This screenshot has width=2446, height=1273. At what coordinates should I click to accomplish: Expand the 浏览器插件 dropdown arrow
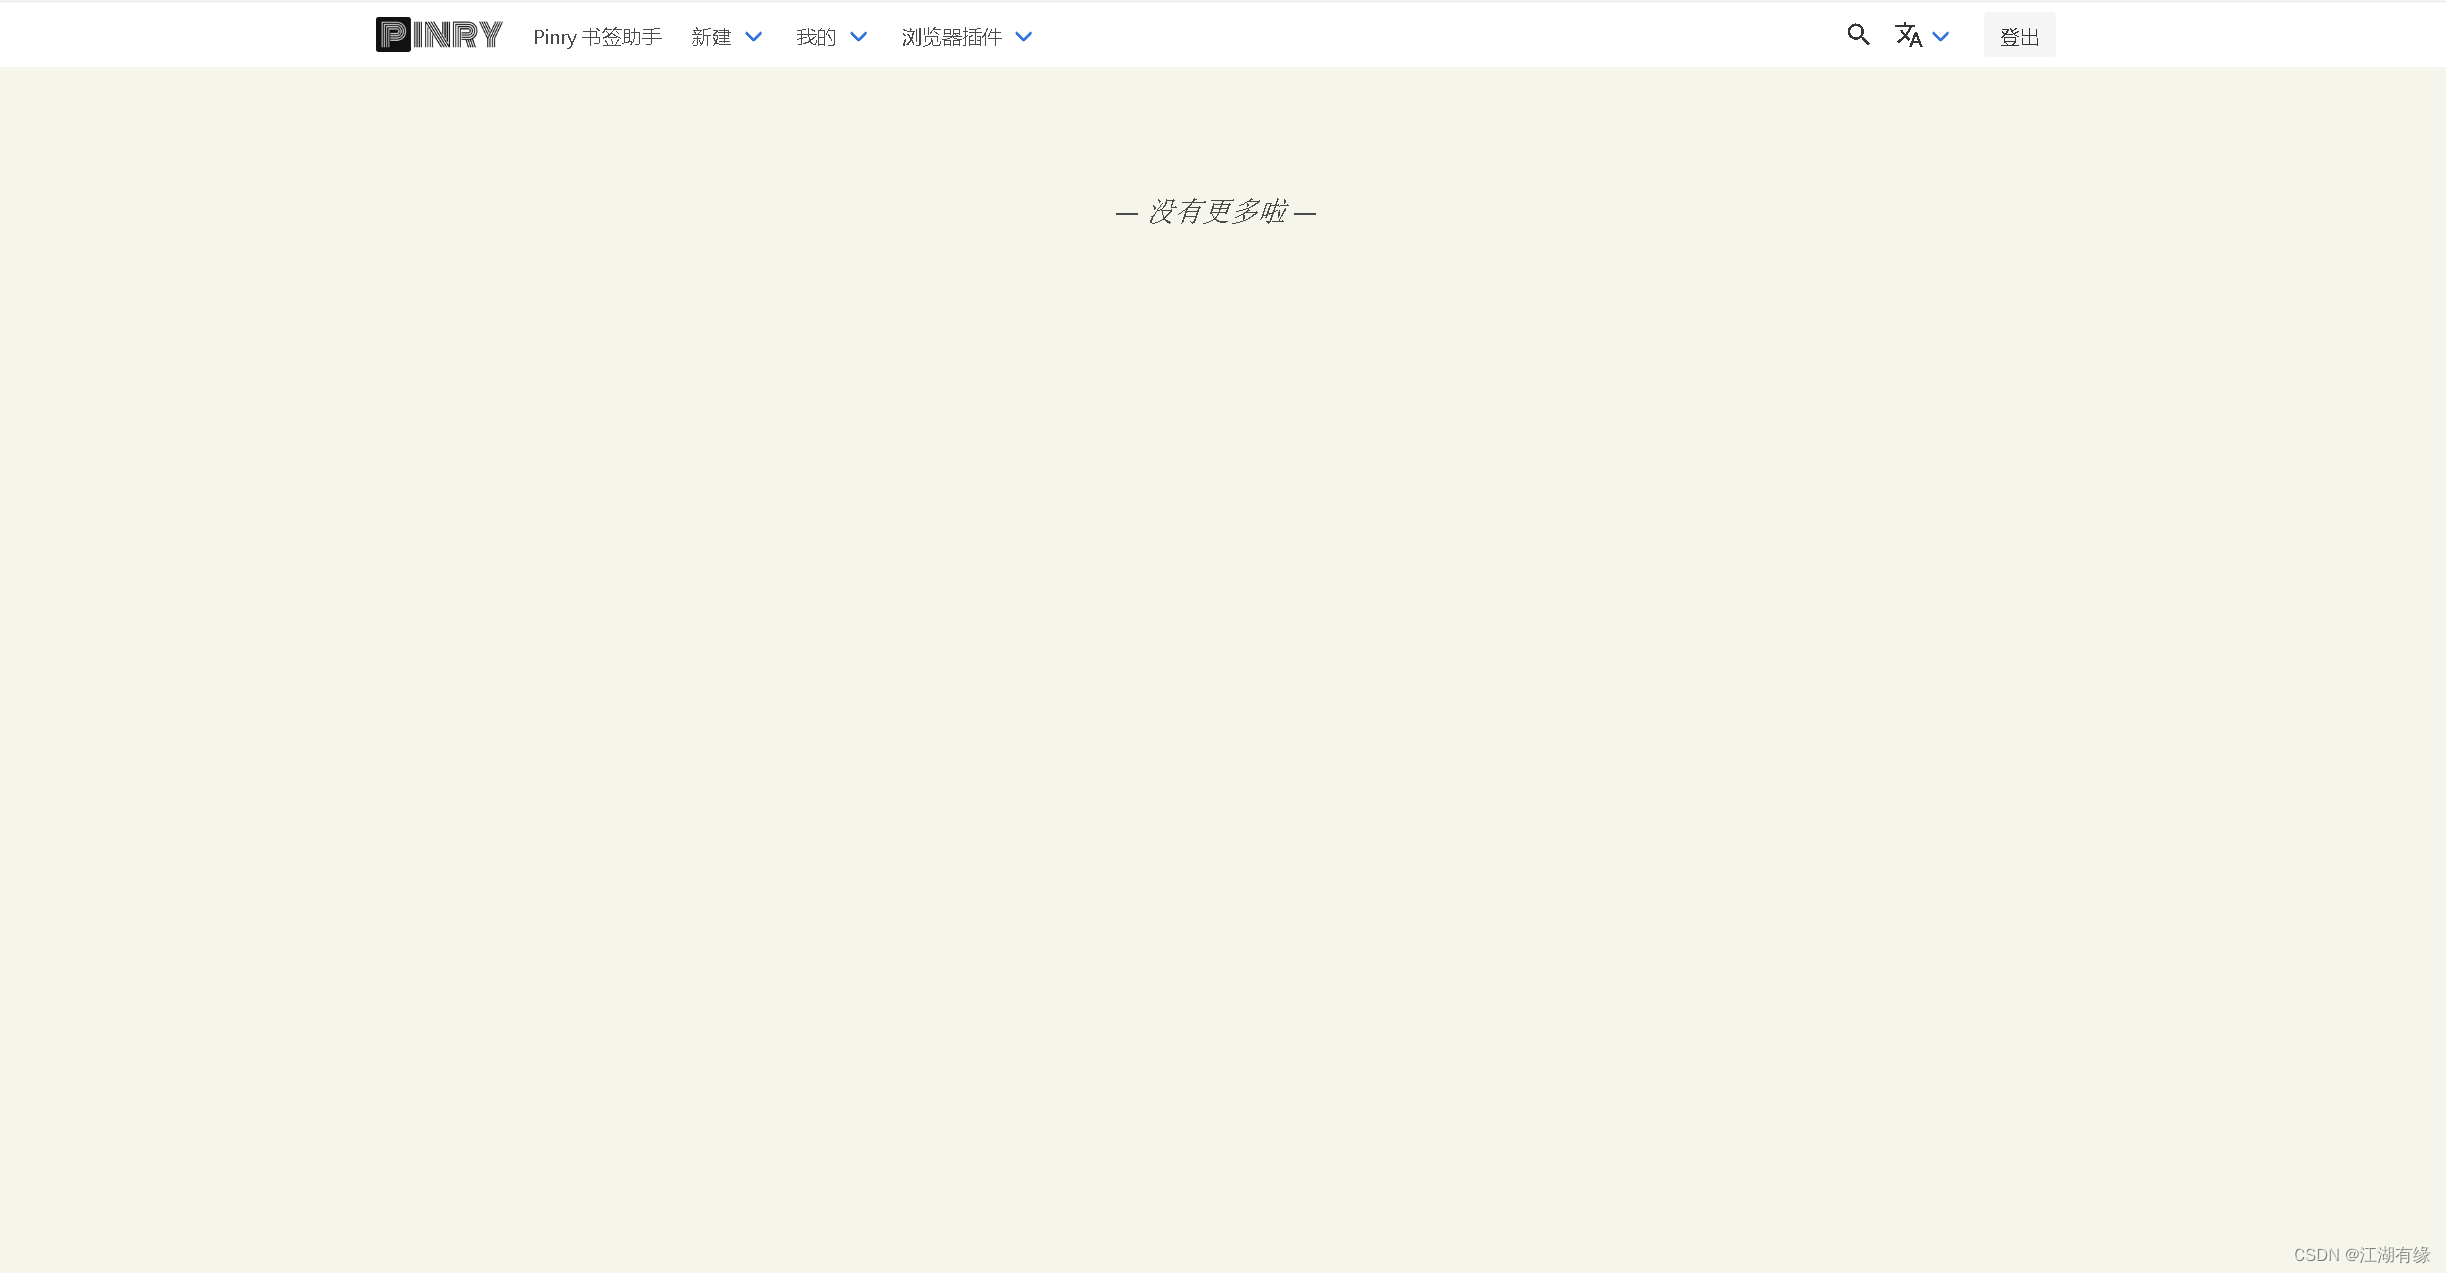1023,36
